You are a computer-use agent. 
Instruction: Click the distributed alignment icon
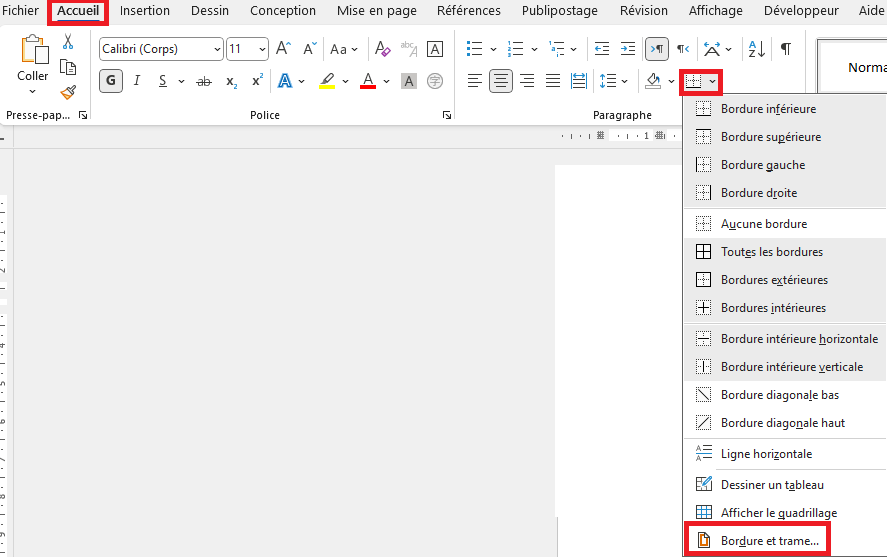pyautogui.click(x=579, y=81)
